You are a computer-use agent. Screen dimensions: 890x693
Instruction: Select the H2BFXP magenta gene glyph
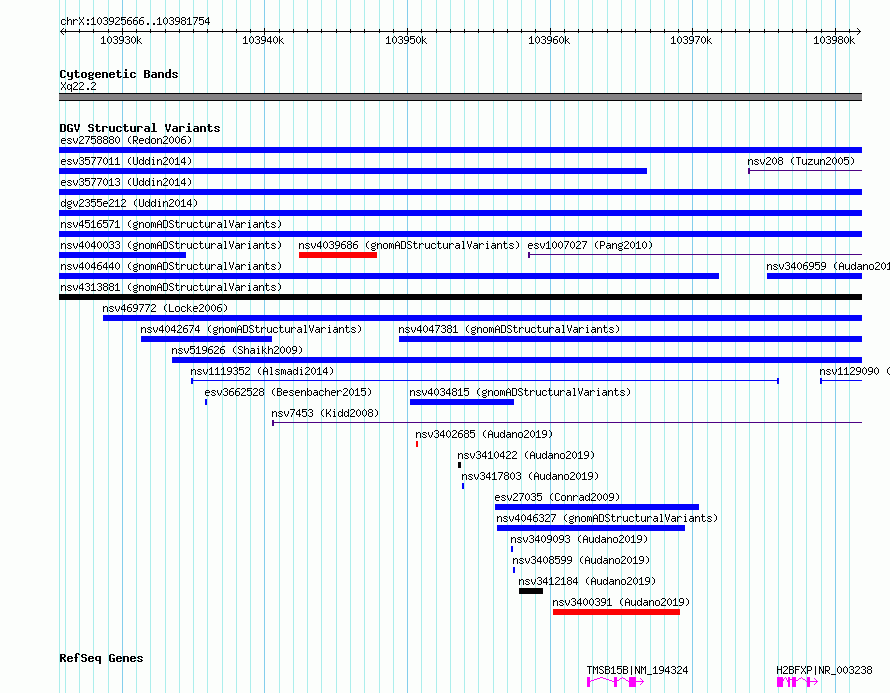click(x=797, y=682)
